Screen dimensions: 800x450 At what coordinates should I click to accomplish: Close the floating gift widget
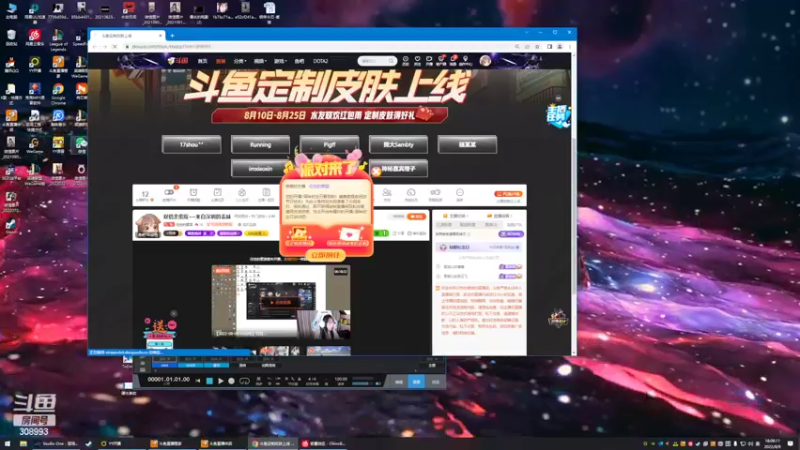pos(173,313)
